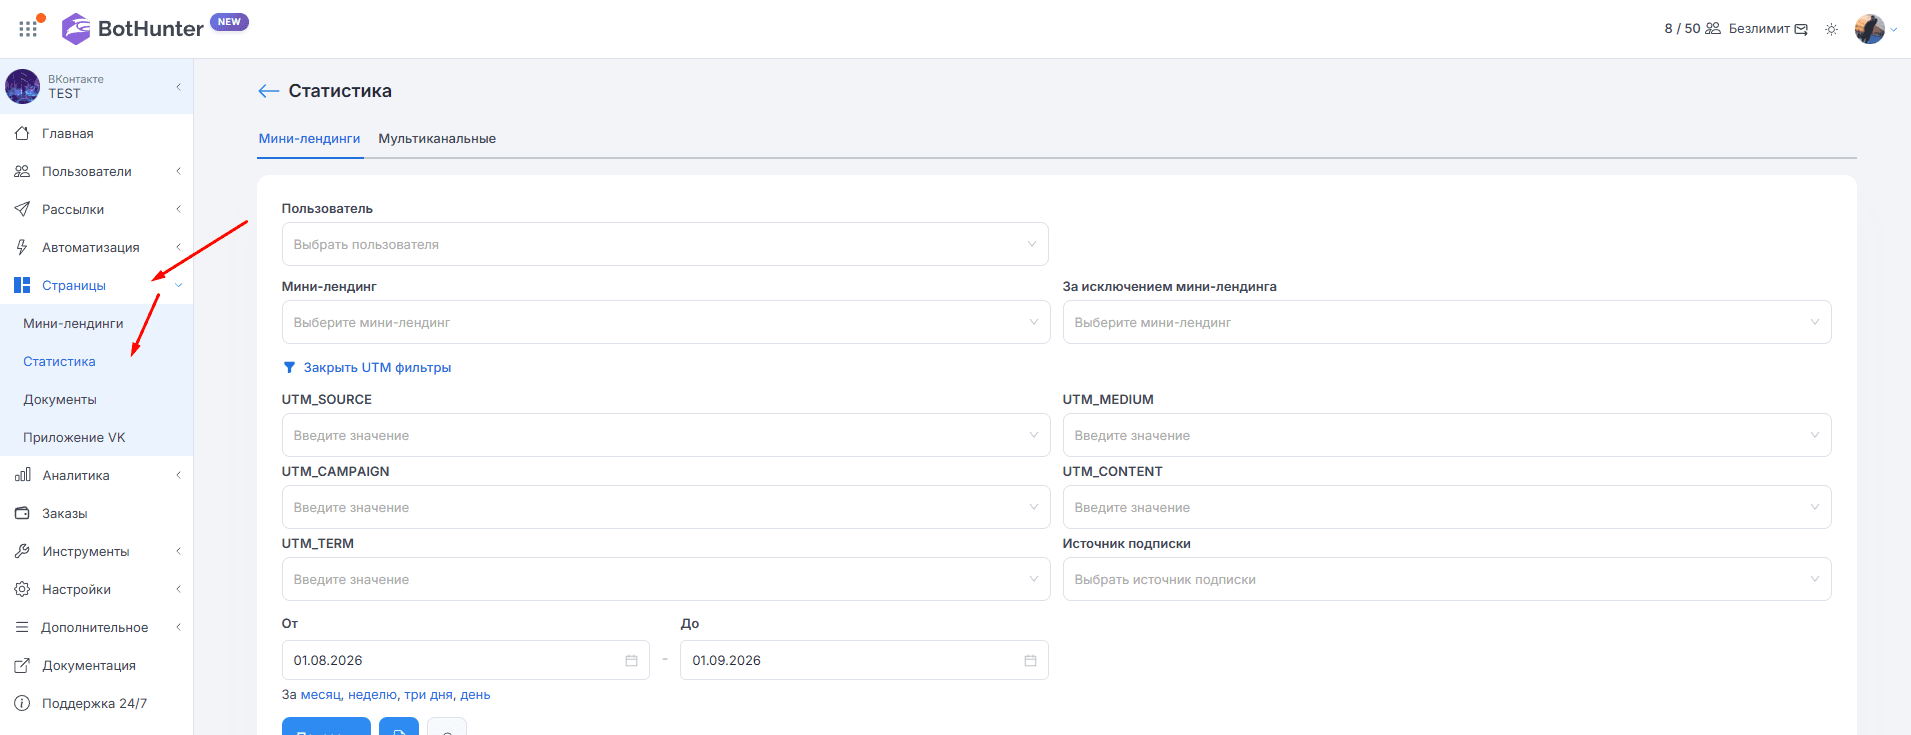
Task: Open the calendar icon in the От date field
Action: tap(631, 661)
